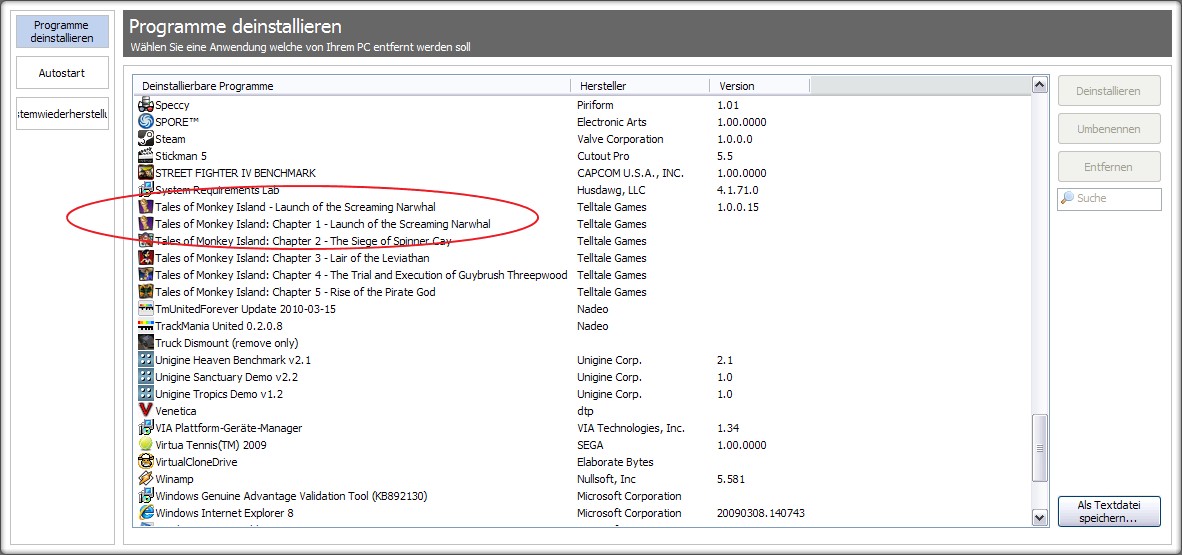The image size is (1182, 555).
Task: Click the Truck Dismount icon
Action: [146, 343]
